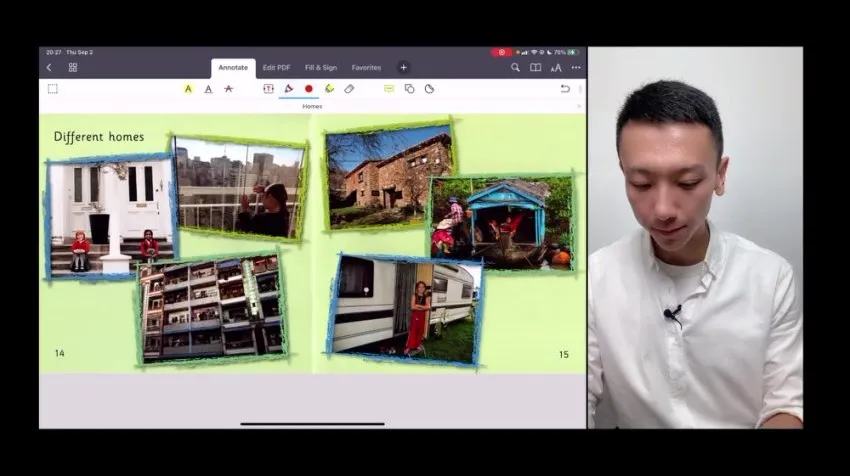Open the sticker tool
The image size is (850, 476).
tap(429, 89)
